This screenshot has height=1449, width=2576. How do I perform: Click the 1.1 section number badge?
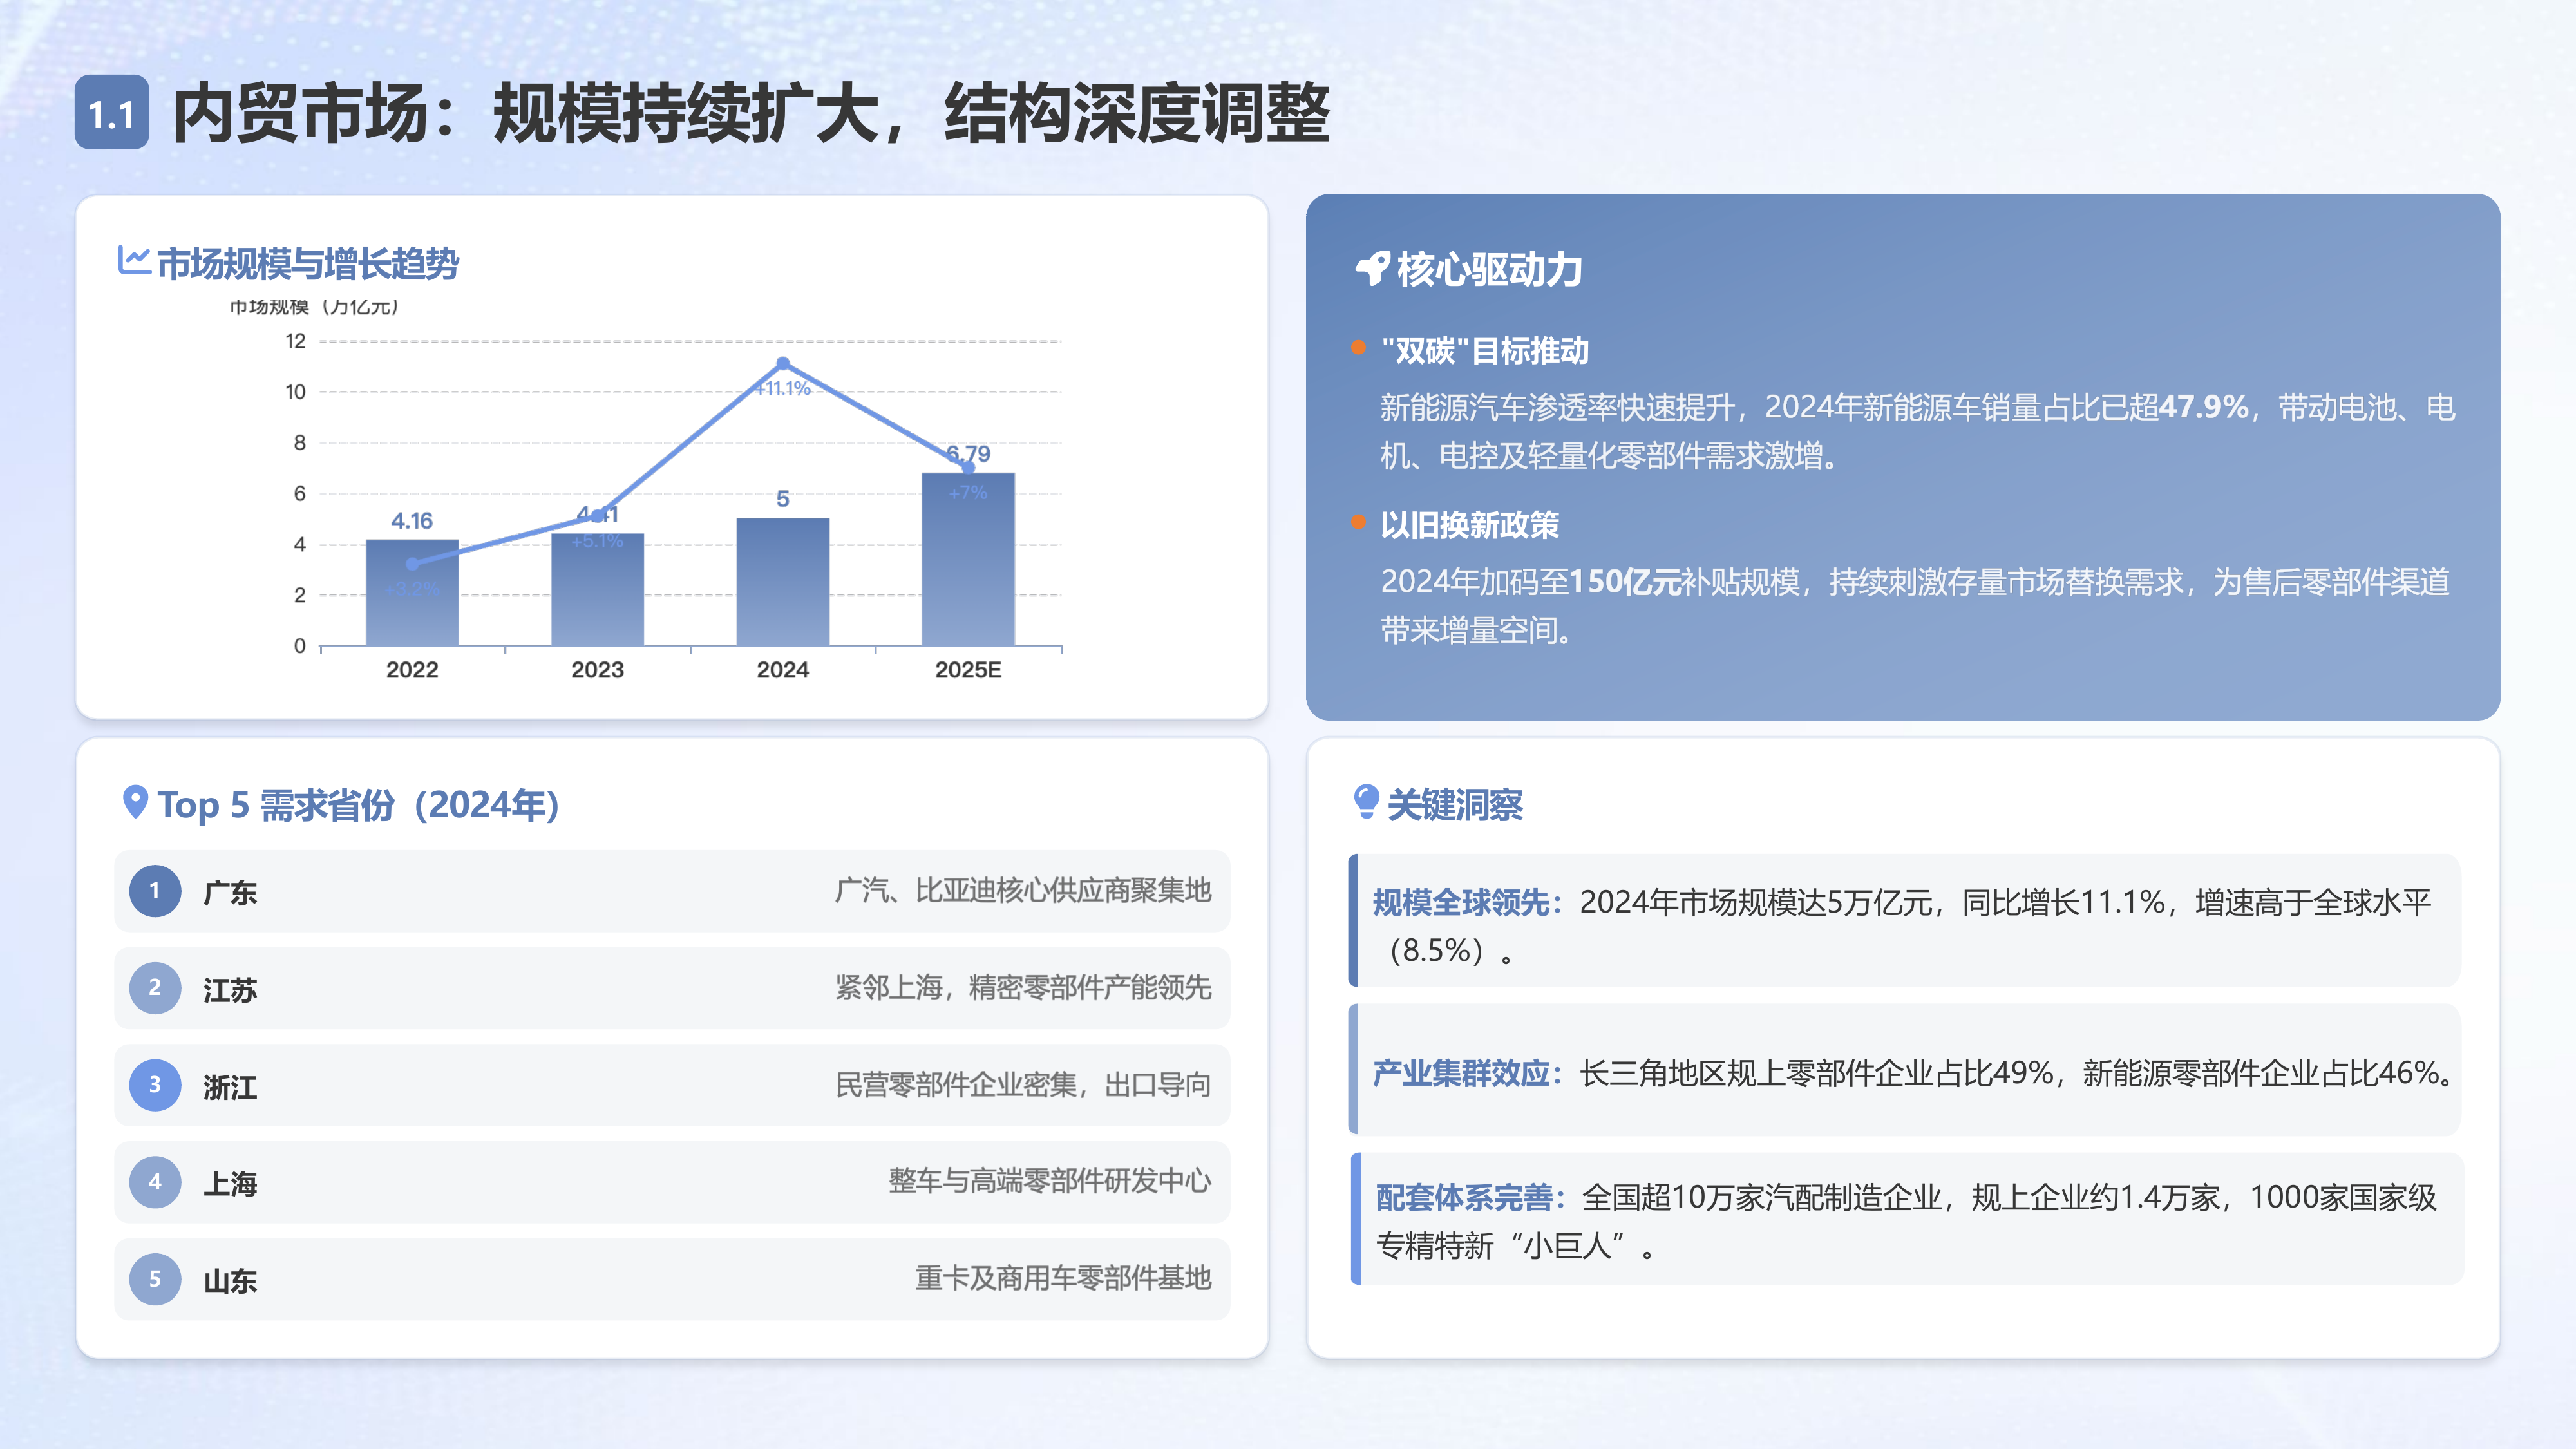click(x=112, y=113)
